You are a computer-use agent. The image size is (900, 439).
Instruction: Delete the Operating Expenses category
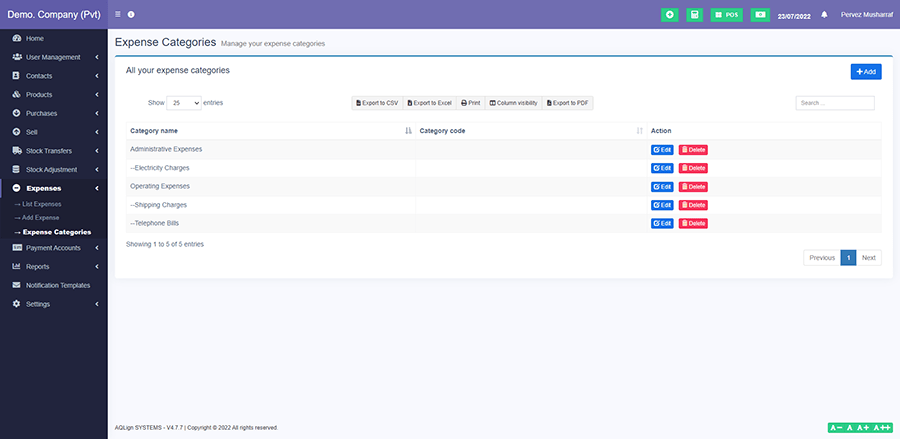pyautogui.click(x=693, y=187)
